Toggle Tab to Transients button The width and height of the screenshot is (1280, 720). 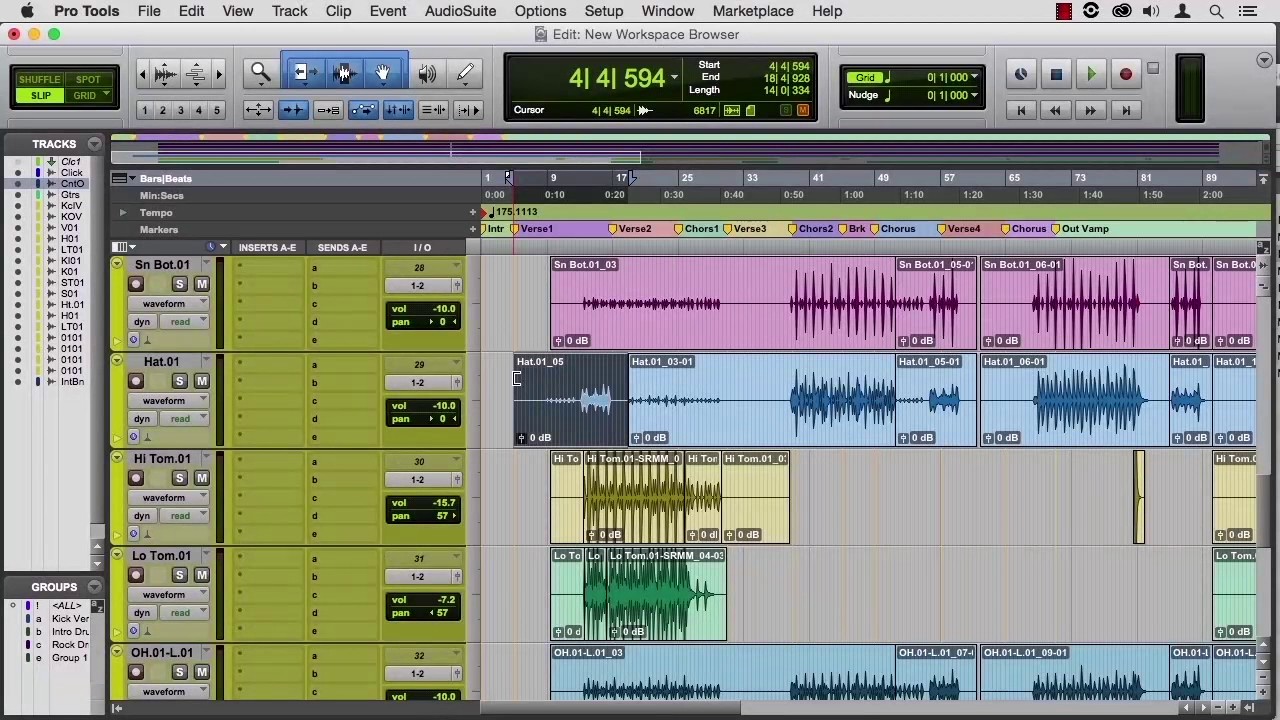tap(293, 110)
